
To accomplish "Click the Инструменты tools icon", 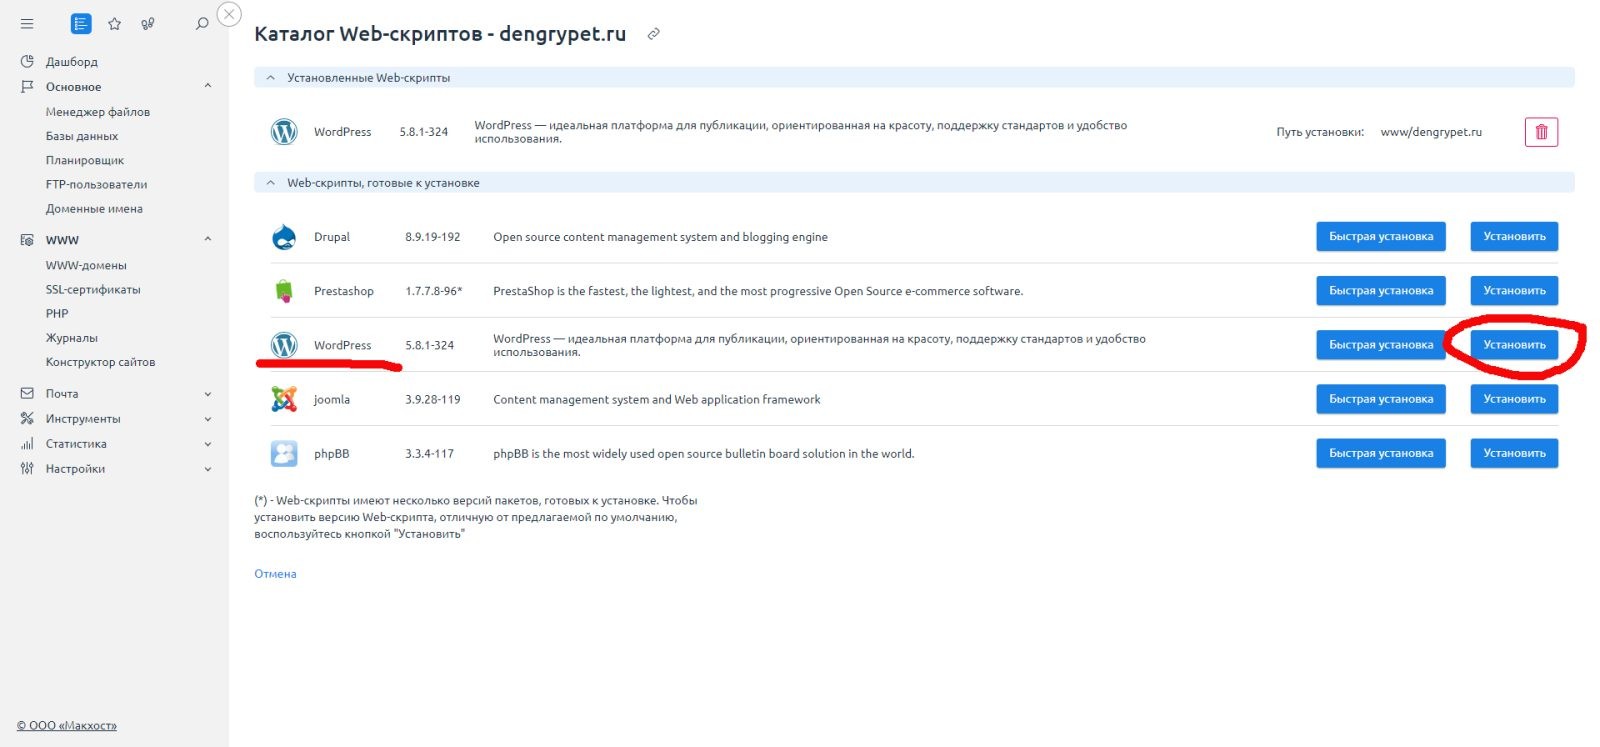I will coord(27,418).
